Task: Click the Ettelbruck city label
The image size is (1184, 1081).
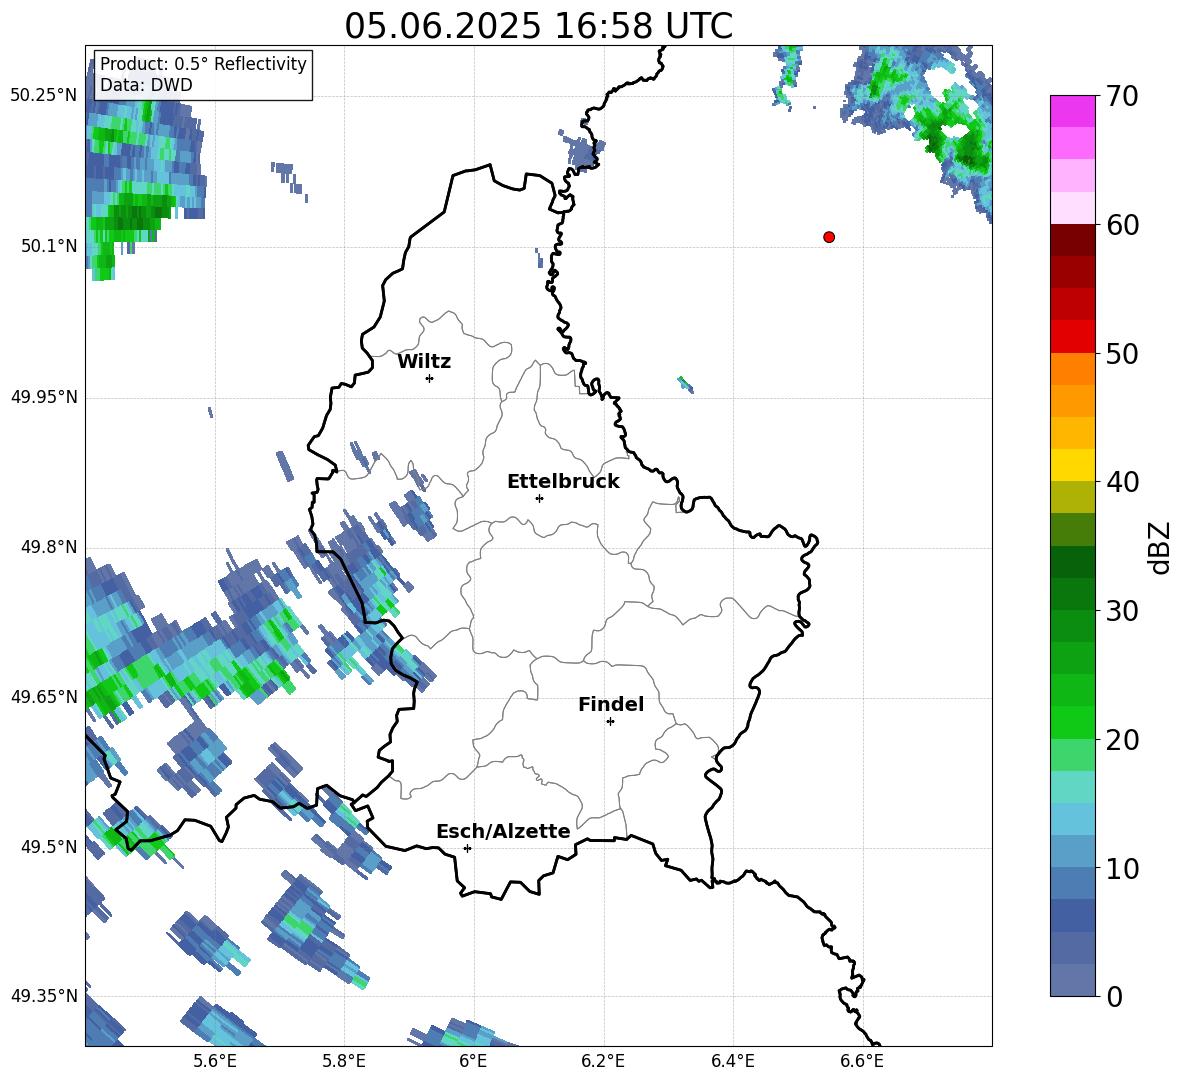Action: pos(563,482)
